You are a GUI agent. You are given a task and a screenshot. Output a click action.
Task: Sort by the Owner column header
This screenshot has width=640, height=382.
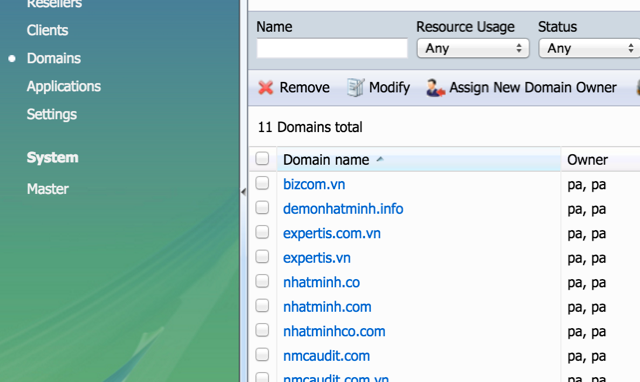click(587, 160)
